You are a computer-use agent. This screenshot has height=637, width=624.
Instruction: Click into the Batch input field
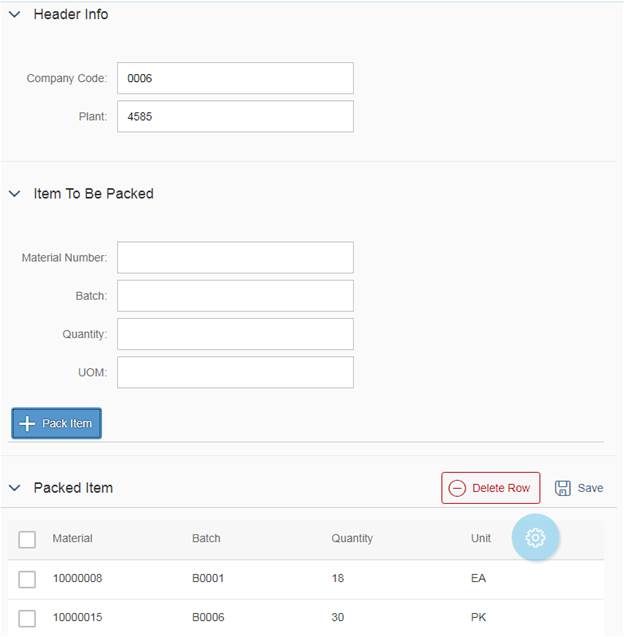(235, 296)
